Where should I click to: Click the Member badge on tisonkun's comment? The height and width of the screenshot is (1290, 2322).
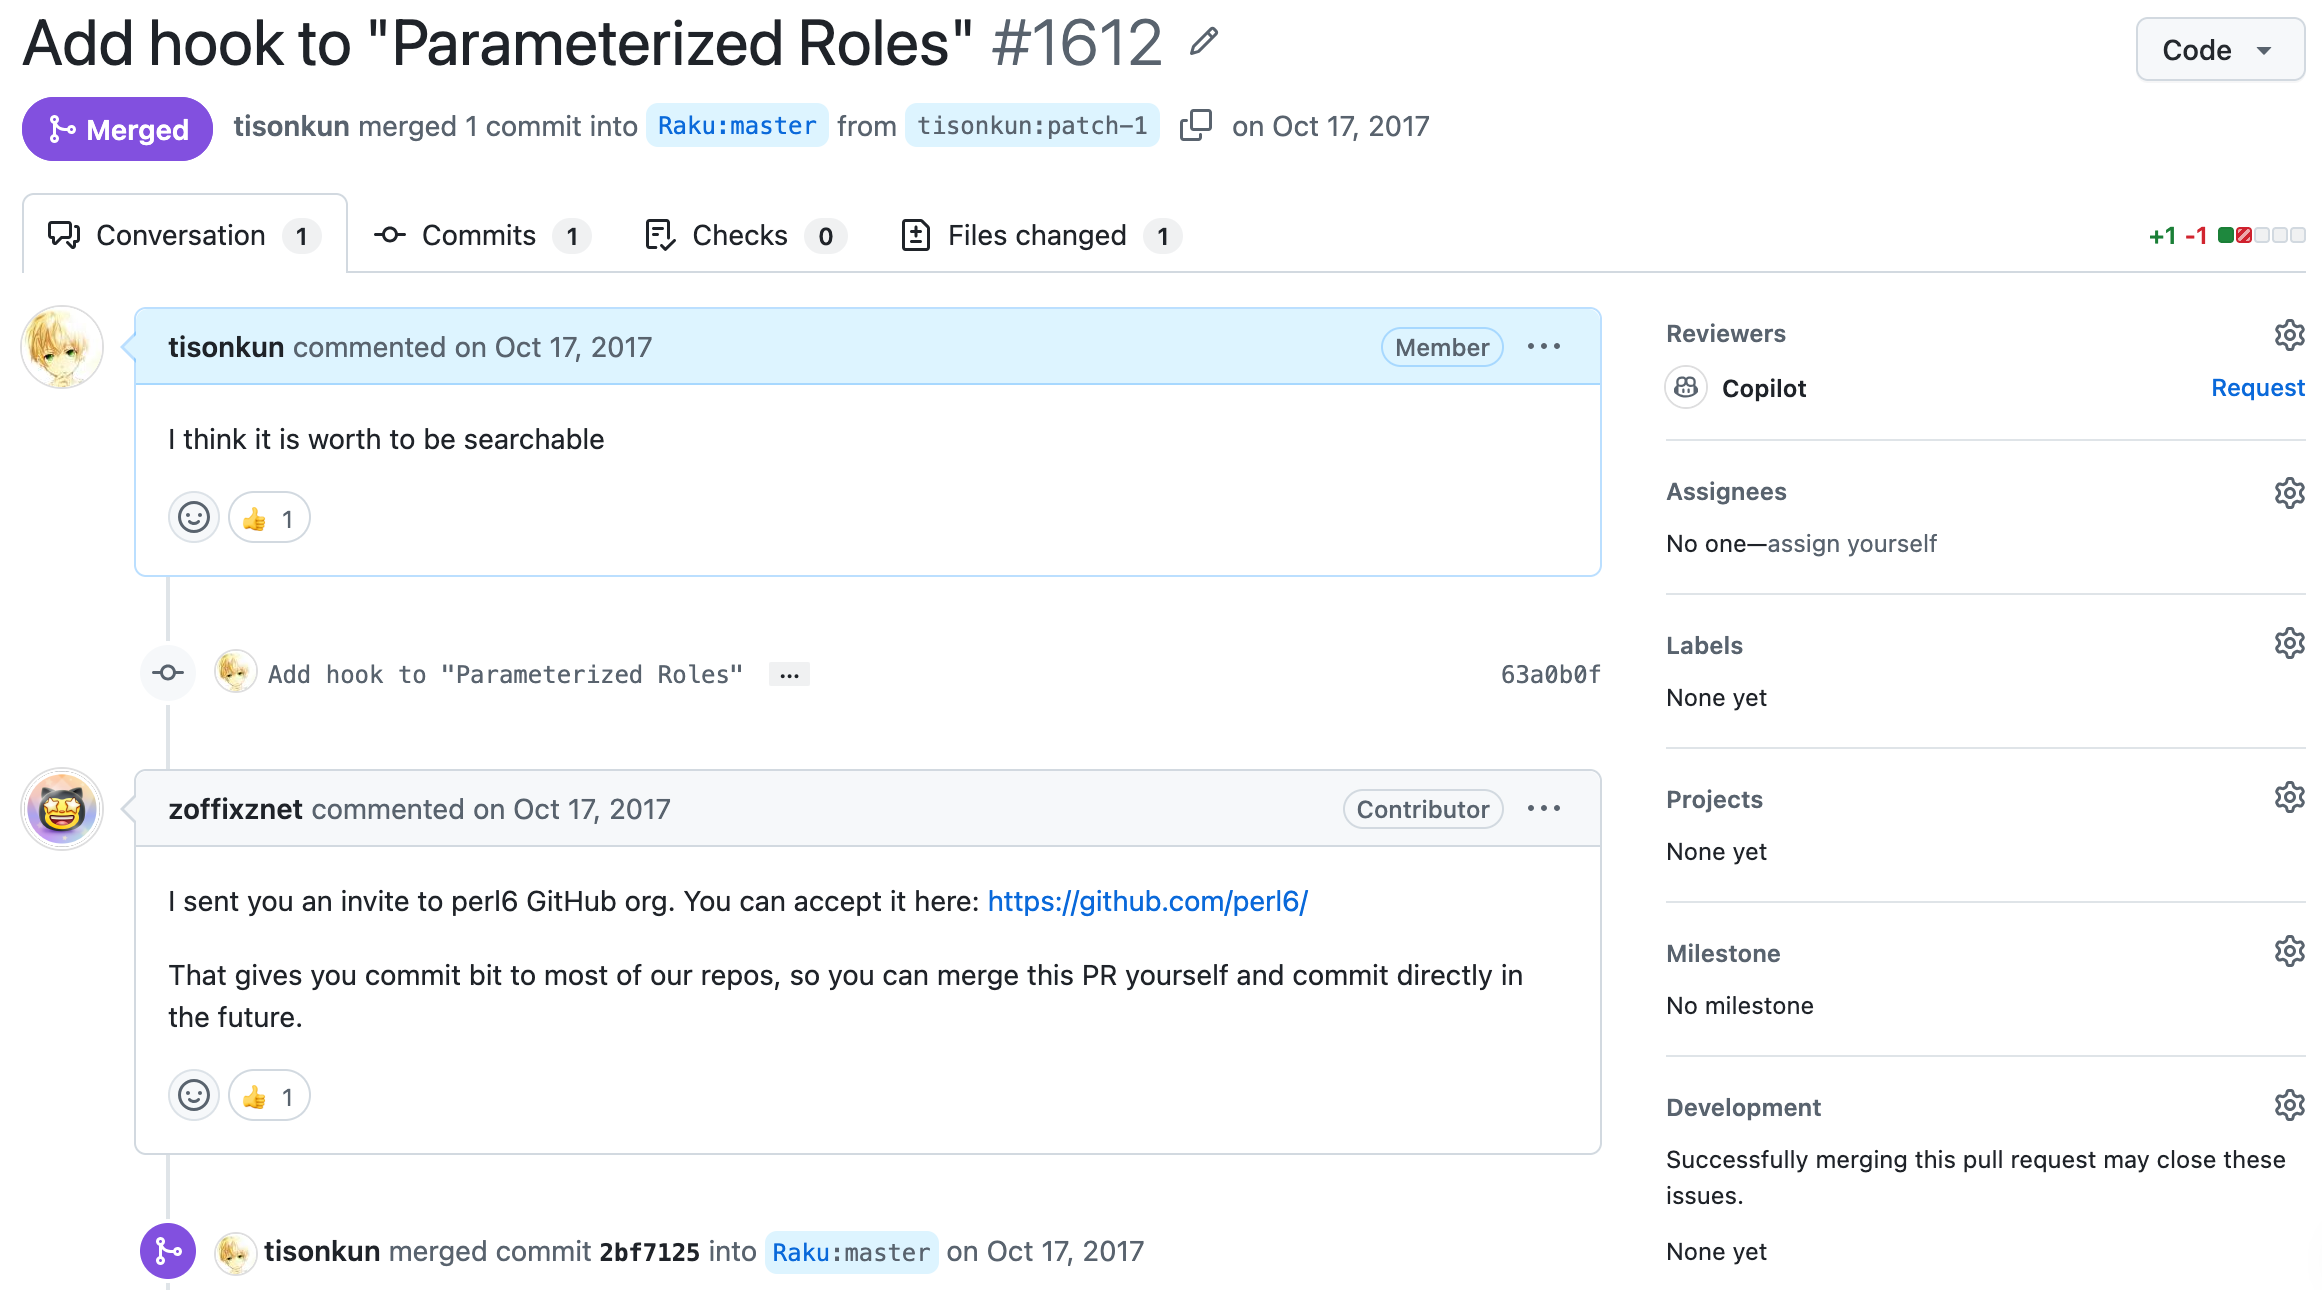tap(1442, 347)
